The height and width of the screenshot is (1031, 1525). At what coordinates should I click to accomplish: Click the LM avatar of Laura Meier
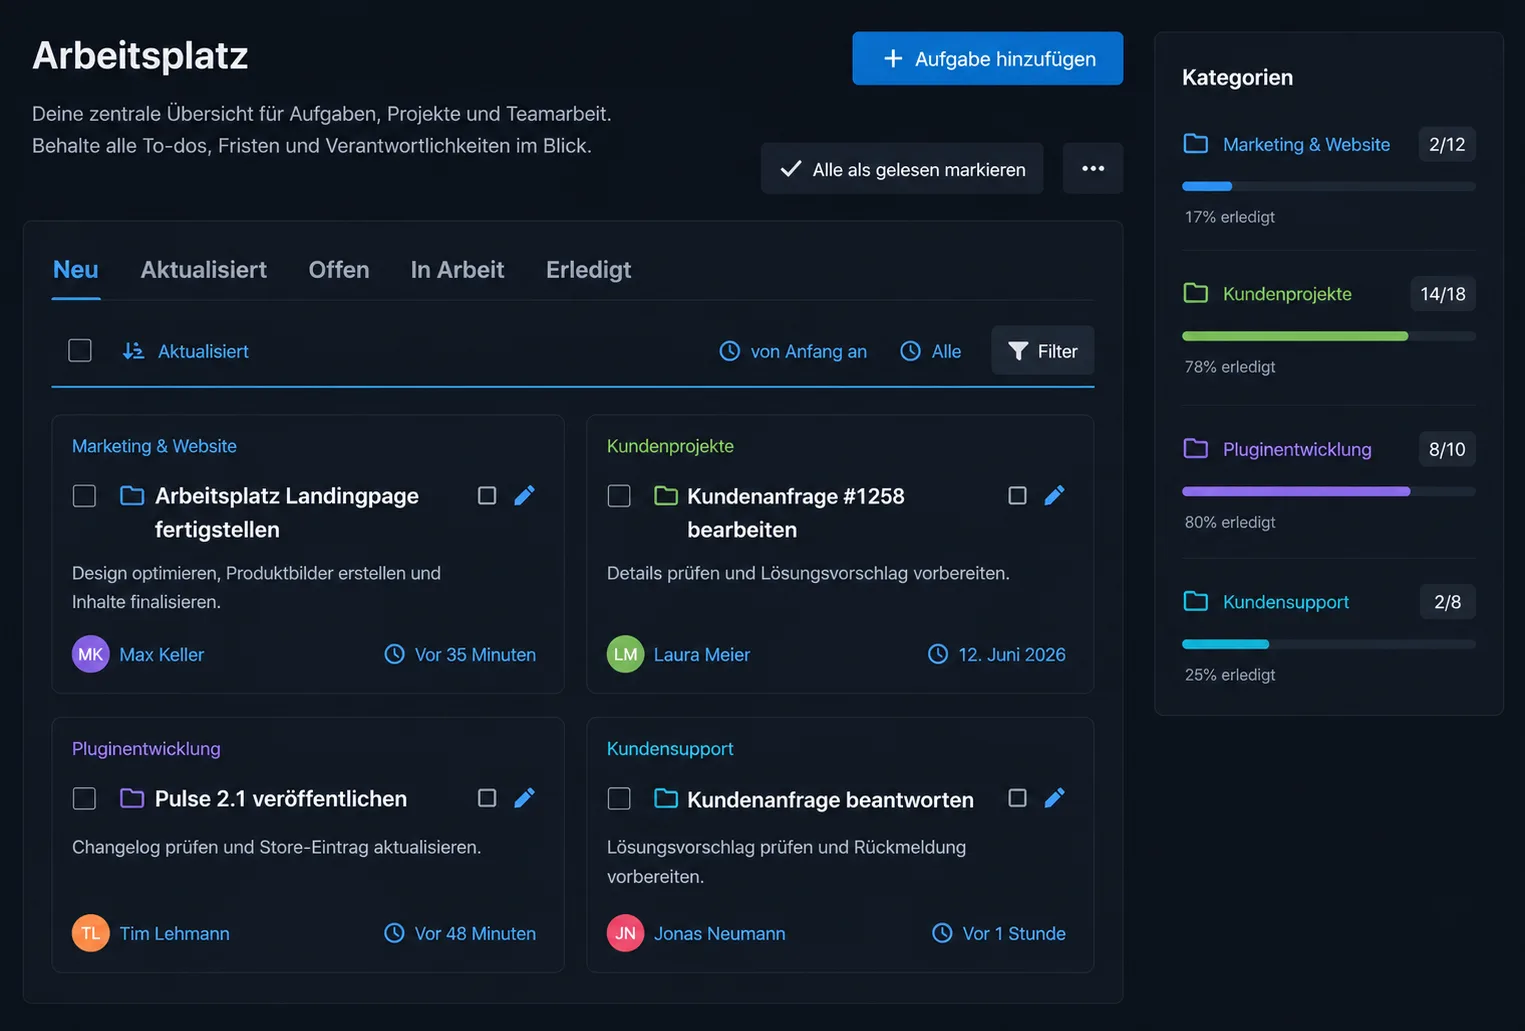pyautogui.click(x=626, y=654)
